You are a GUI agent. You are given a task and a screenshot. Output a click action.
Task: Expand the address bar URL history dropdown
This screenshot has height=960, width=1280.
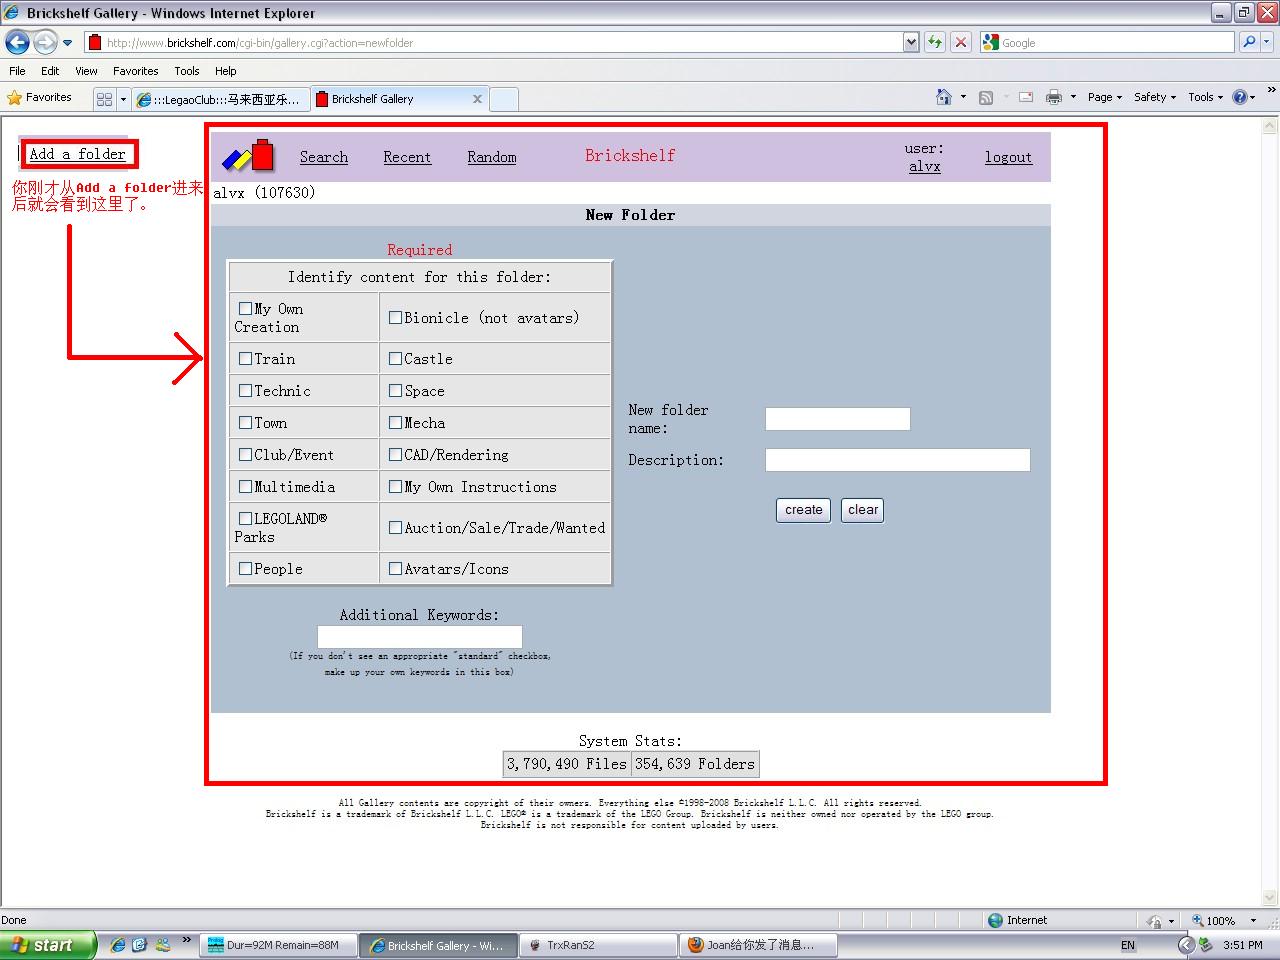[x=911, y=42]
